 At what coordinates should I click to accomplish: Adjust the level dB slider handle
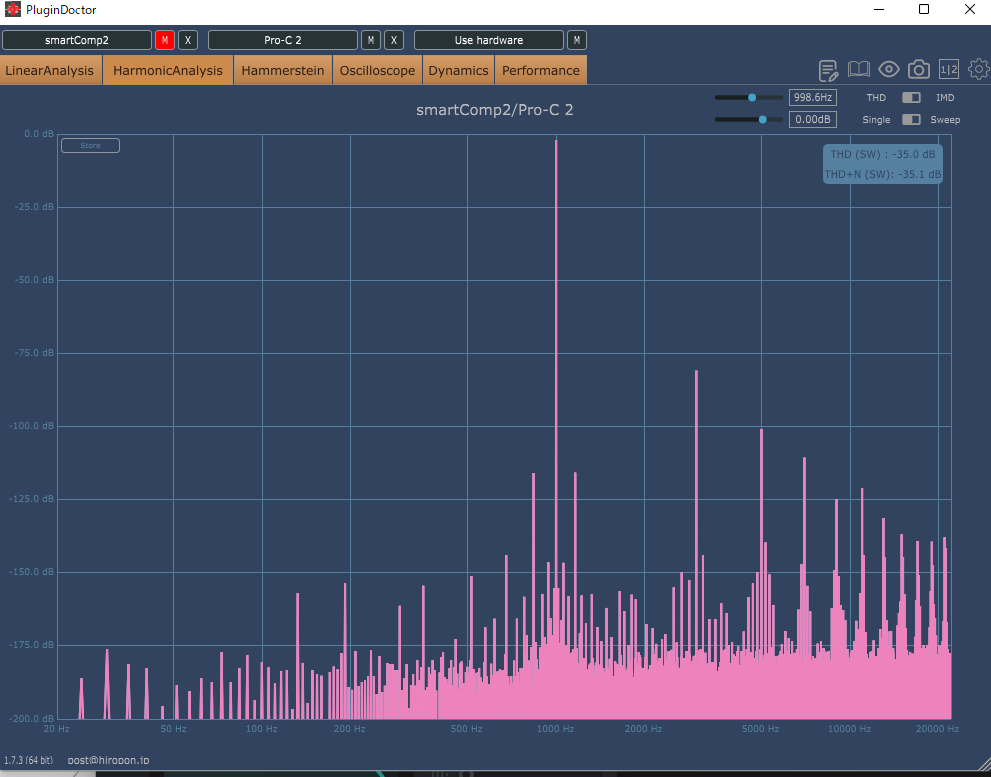click(x=762, y=119)
